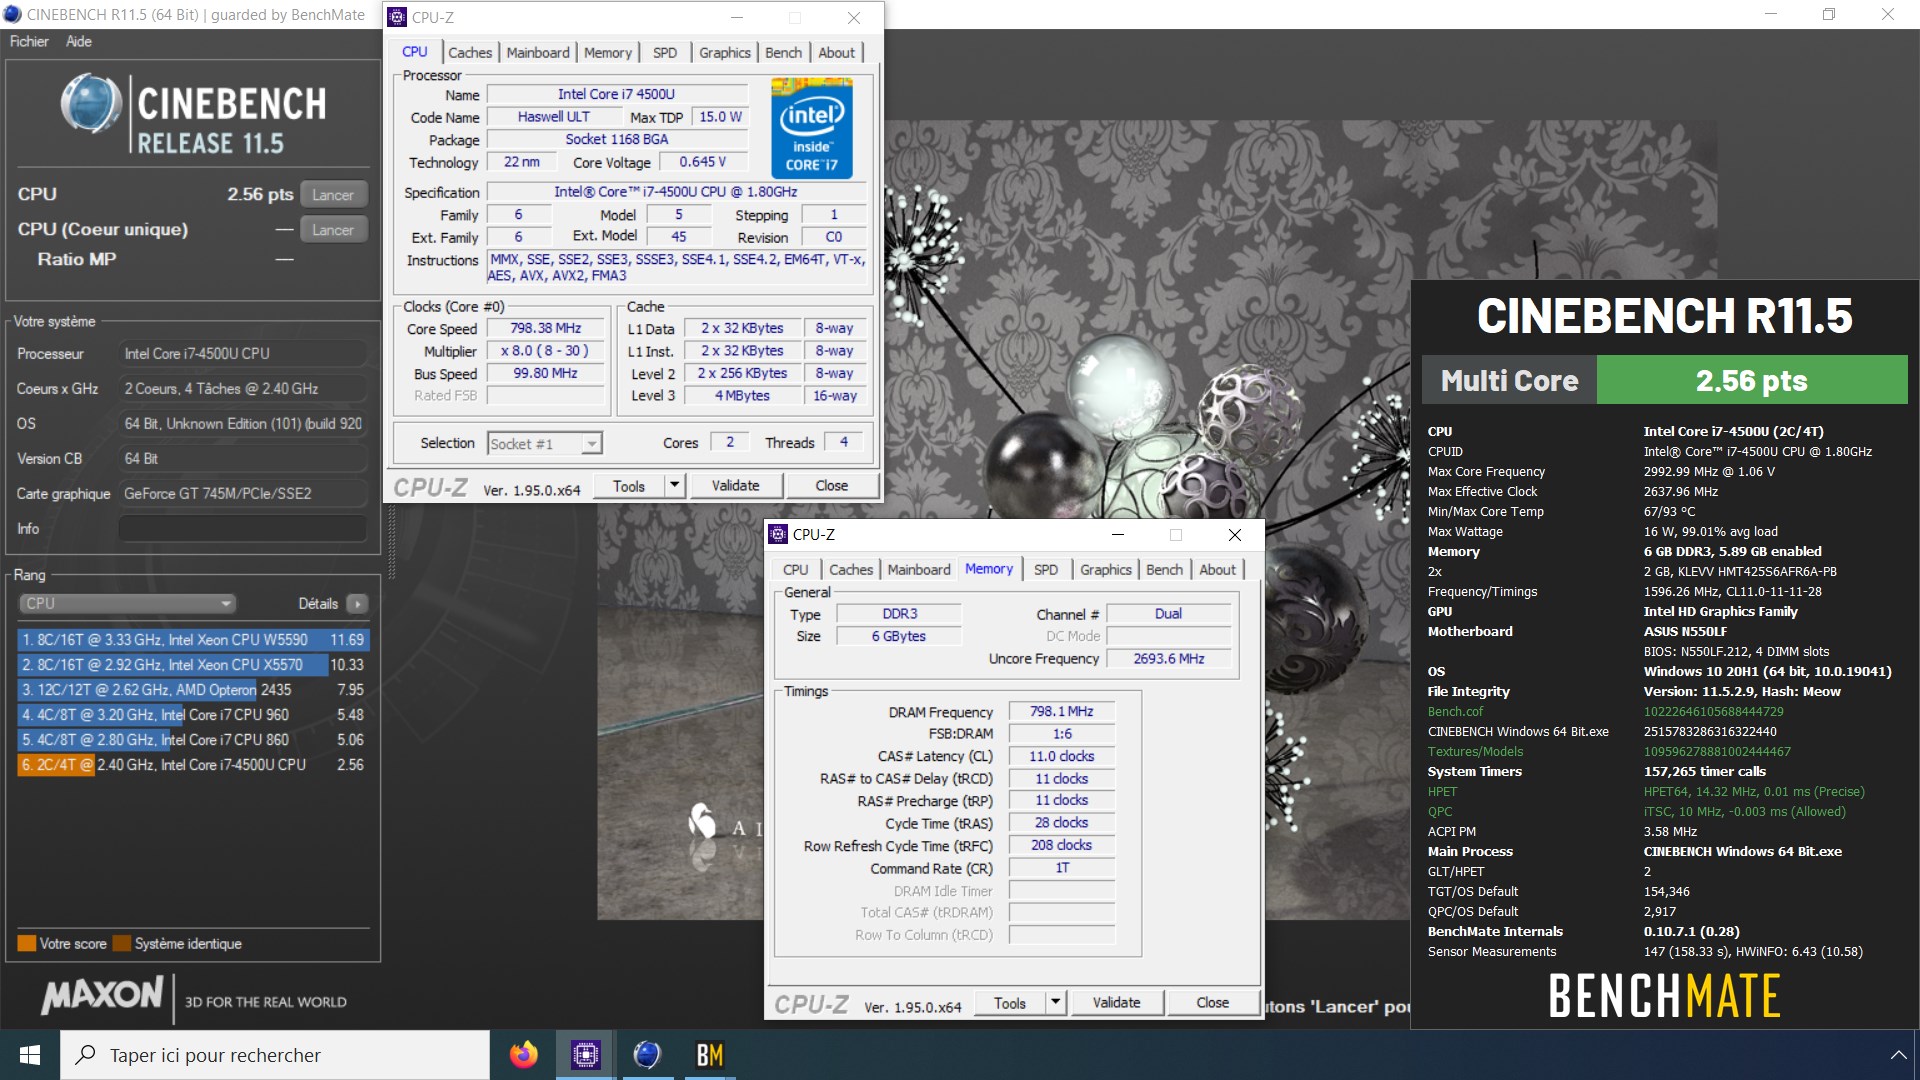Viewport: 1920px width, 1080px height.
Task: Show hidden system tray icons
Action: [x=1897, y=1055]
